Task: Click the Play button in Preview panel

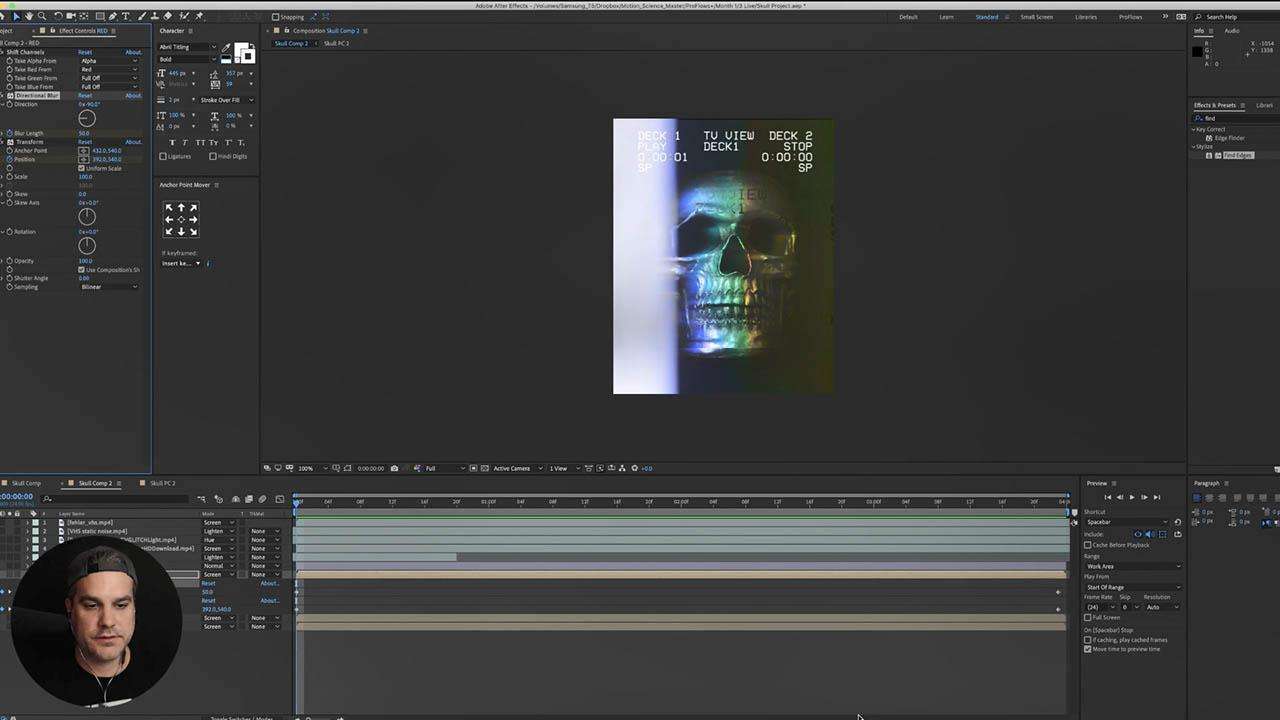Action: [x=1132, y=497]
